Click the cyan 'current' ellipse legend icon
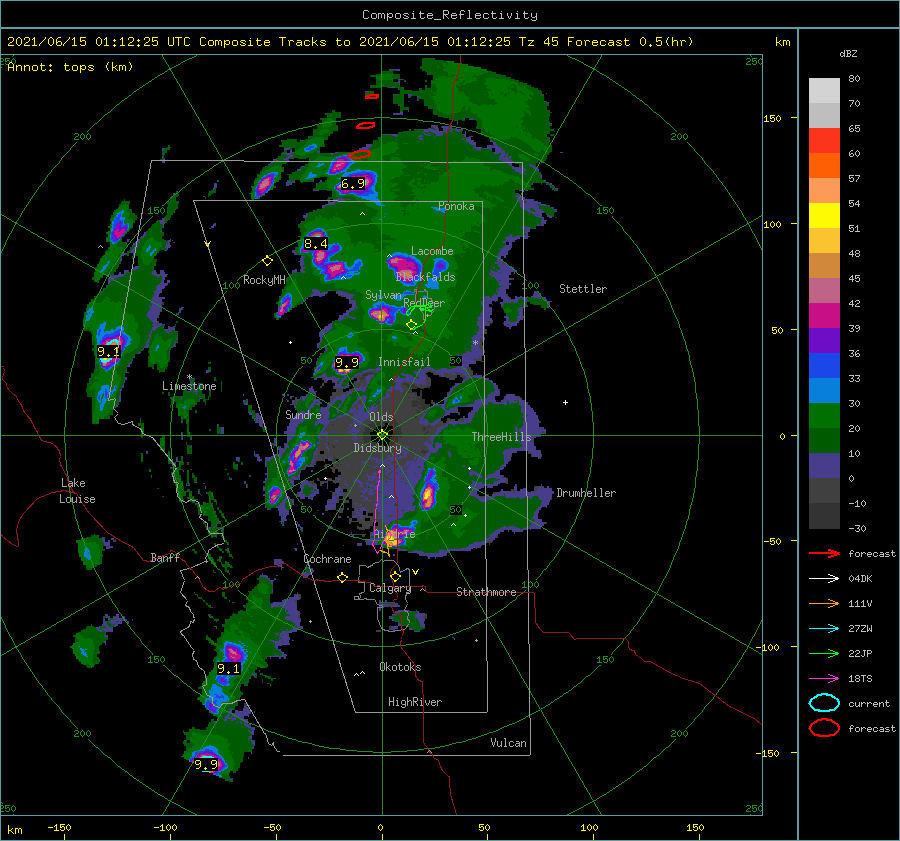 pos(824,703)
